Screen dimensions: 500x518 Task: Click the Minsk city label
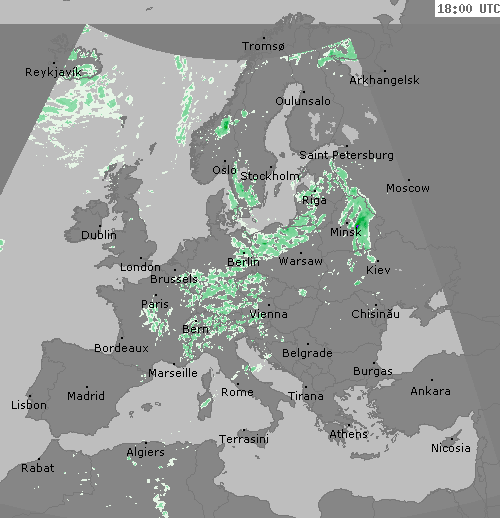coord(346,232)
